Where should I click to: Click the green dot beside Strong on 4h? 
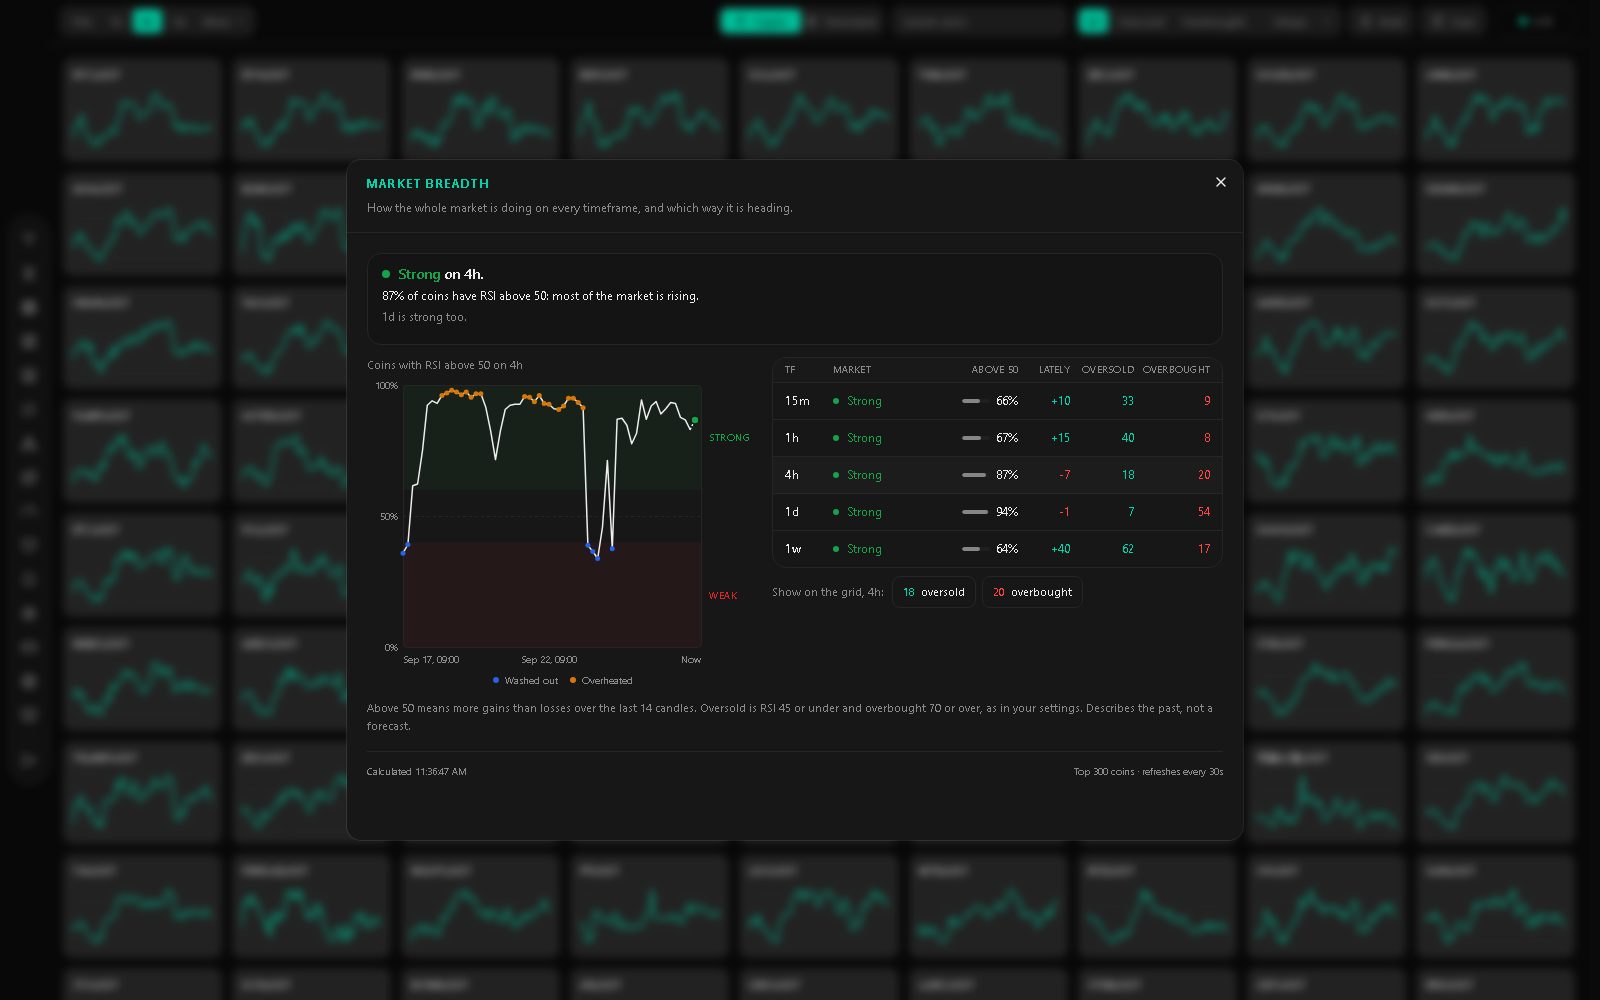coord(386,274)
